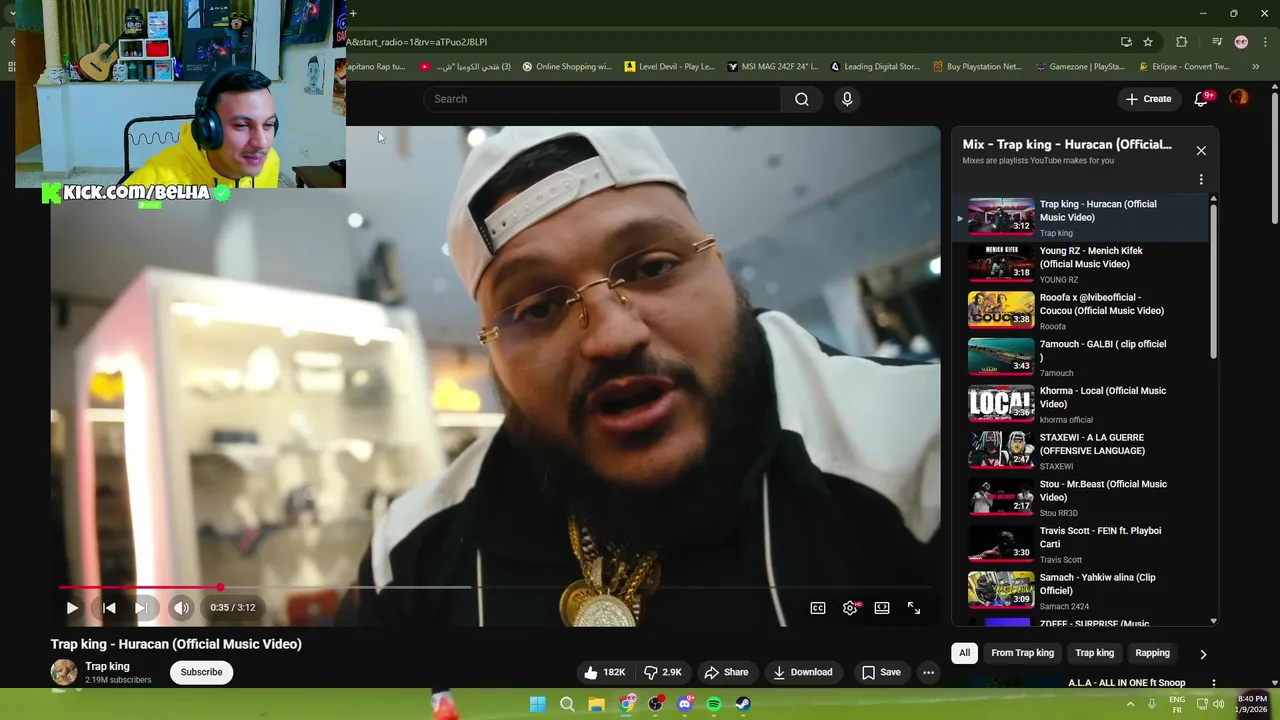This screenshot has width=1280, height=720.
Task: Show more filter chips with the arrow
Action: (1203, 654)
